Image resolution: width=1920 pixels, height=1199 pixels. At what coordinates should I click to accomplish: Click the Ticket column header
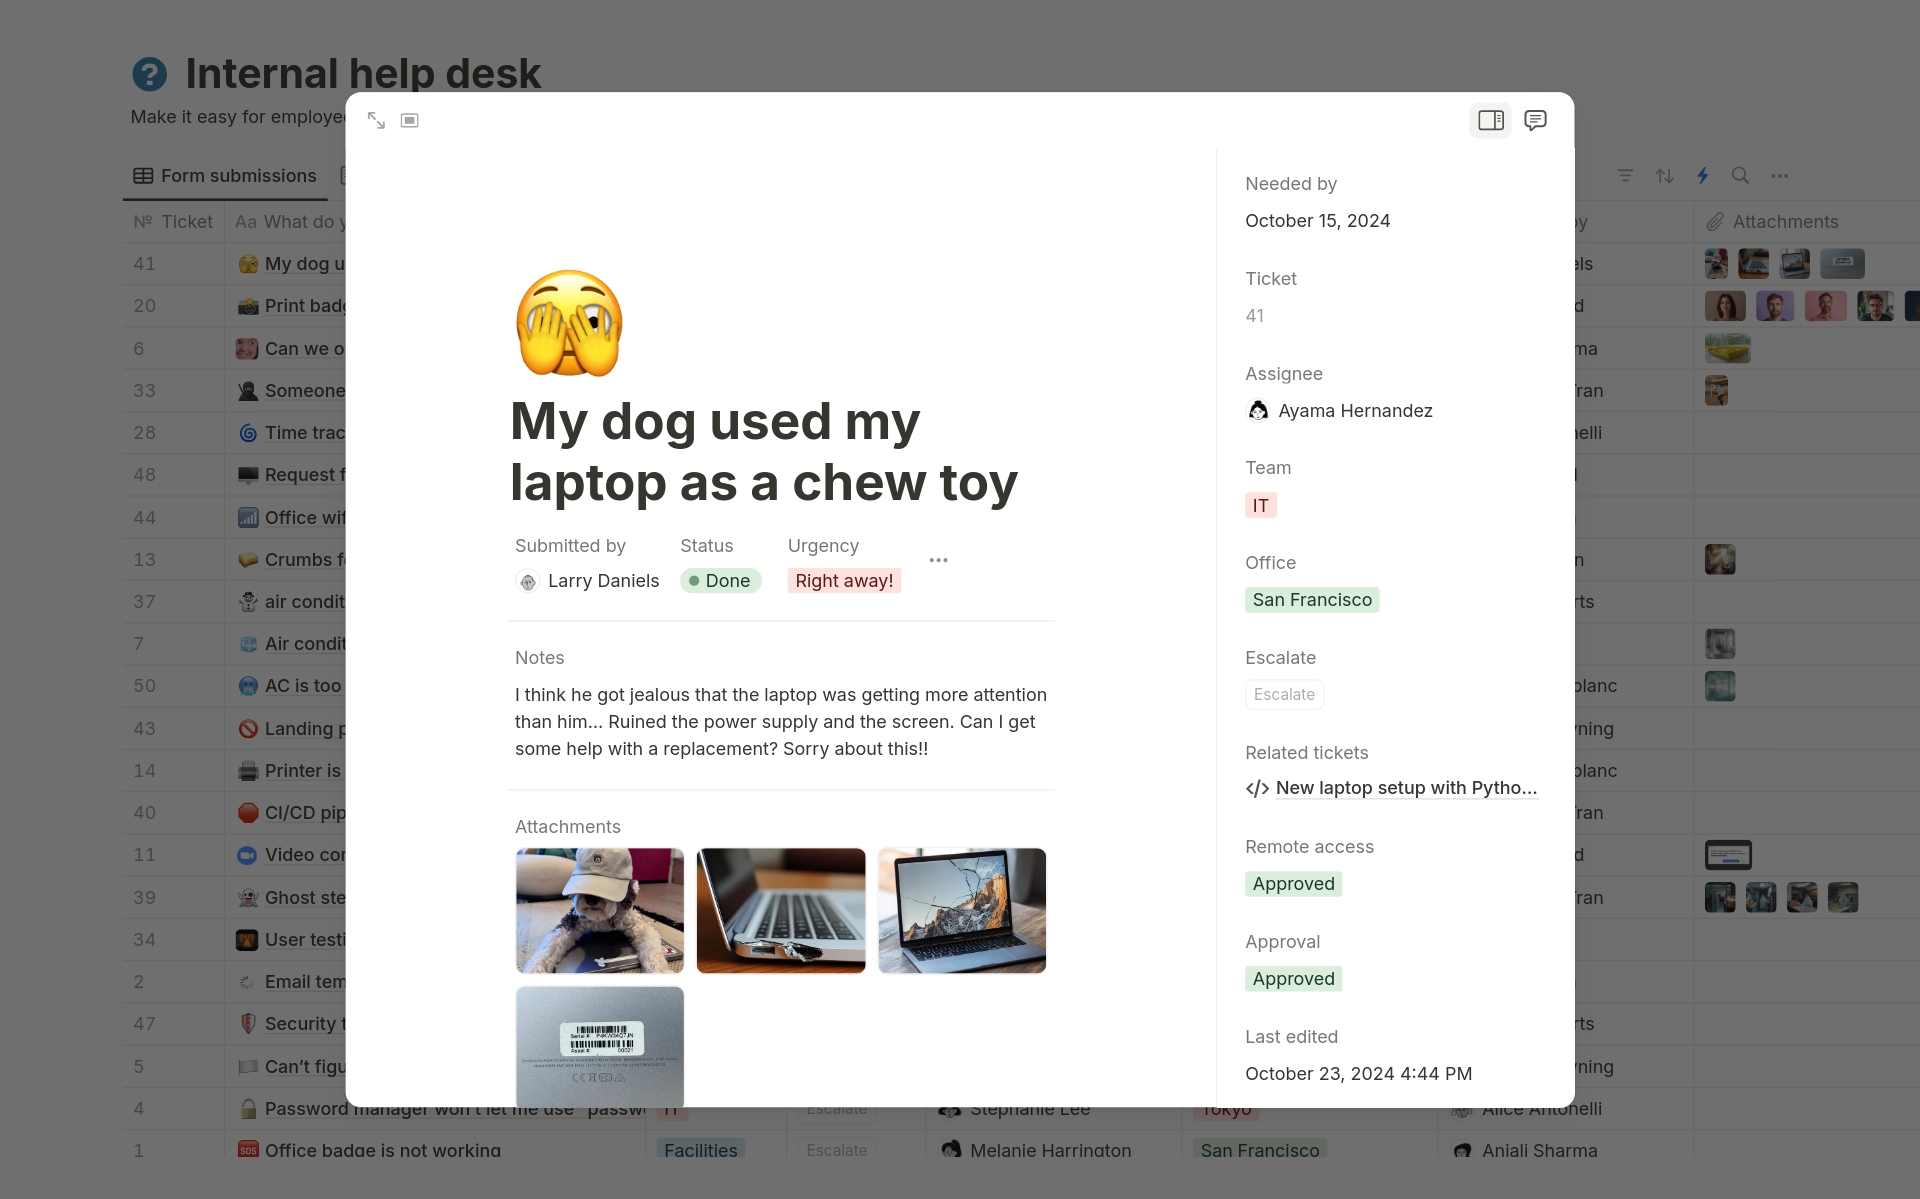174,222
